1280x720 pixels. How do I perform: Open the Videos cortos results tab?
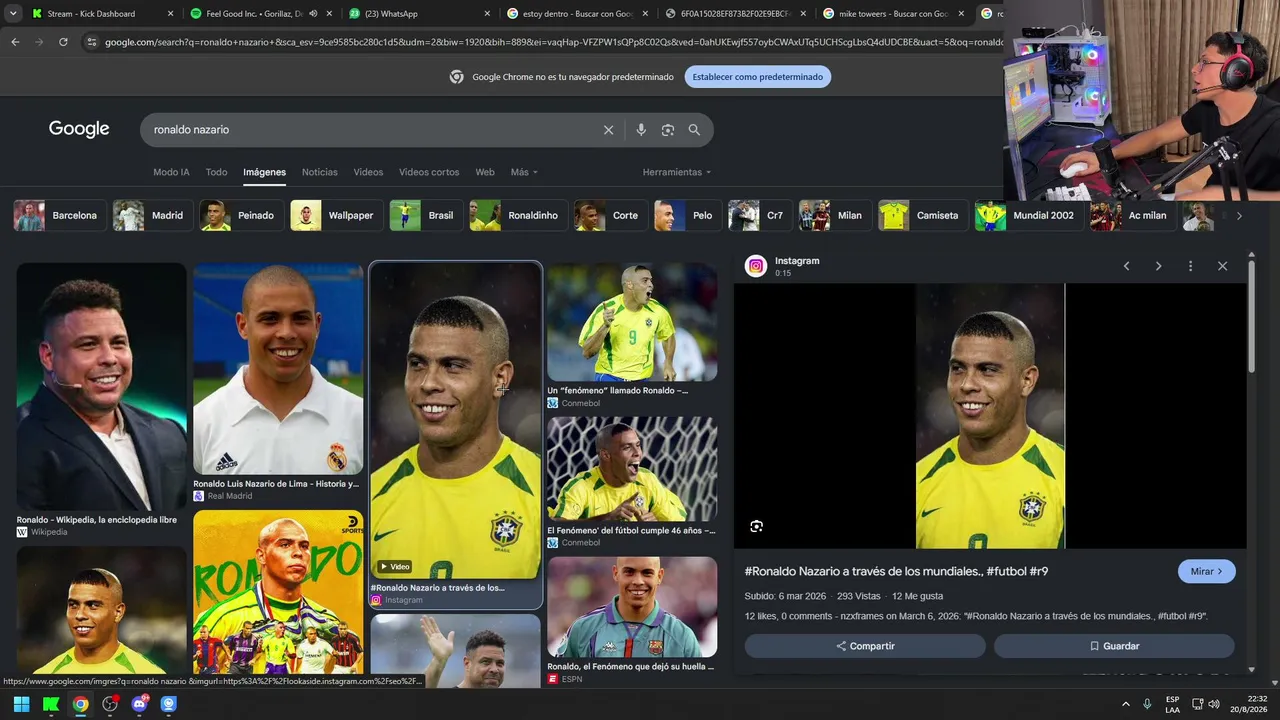429,172
